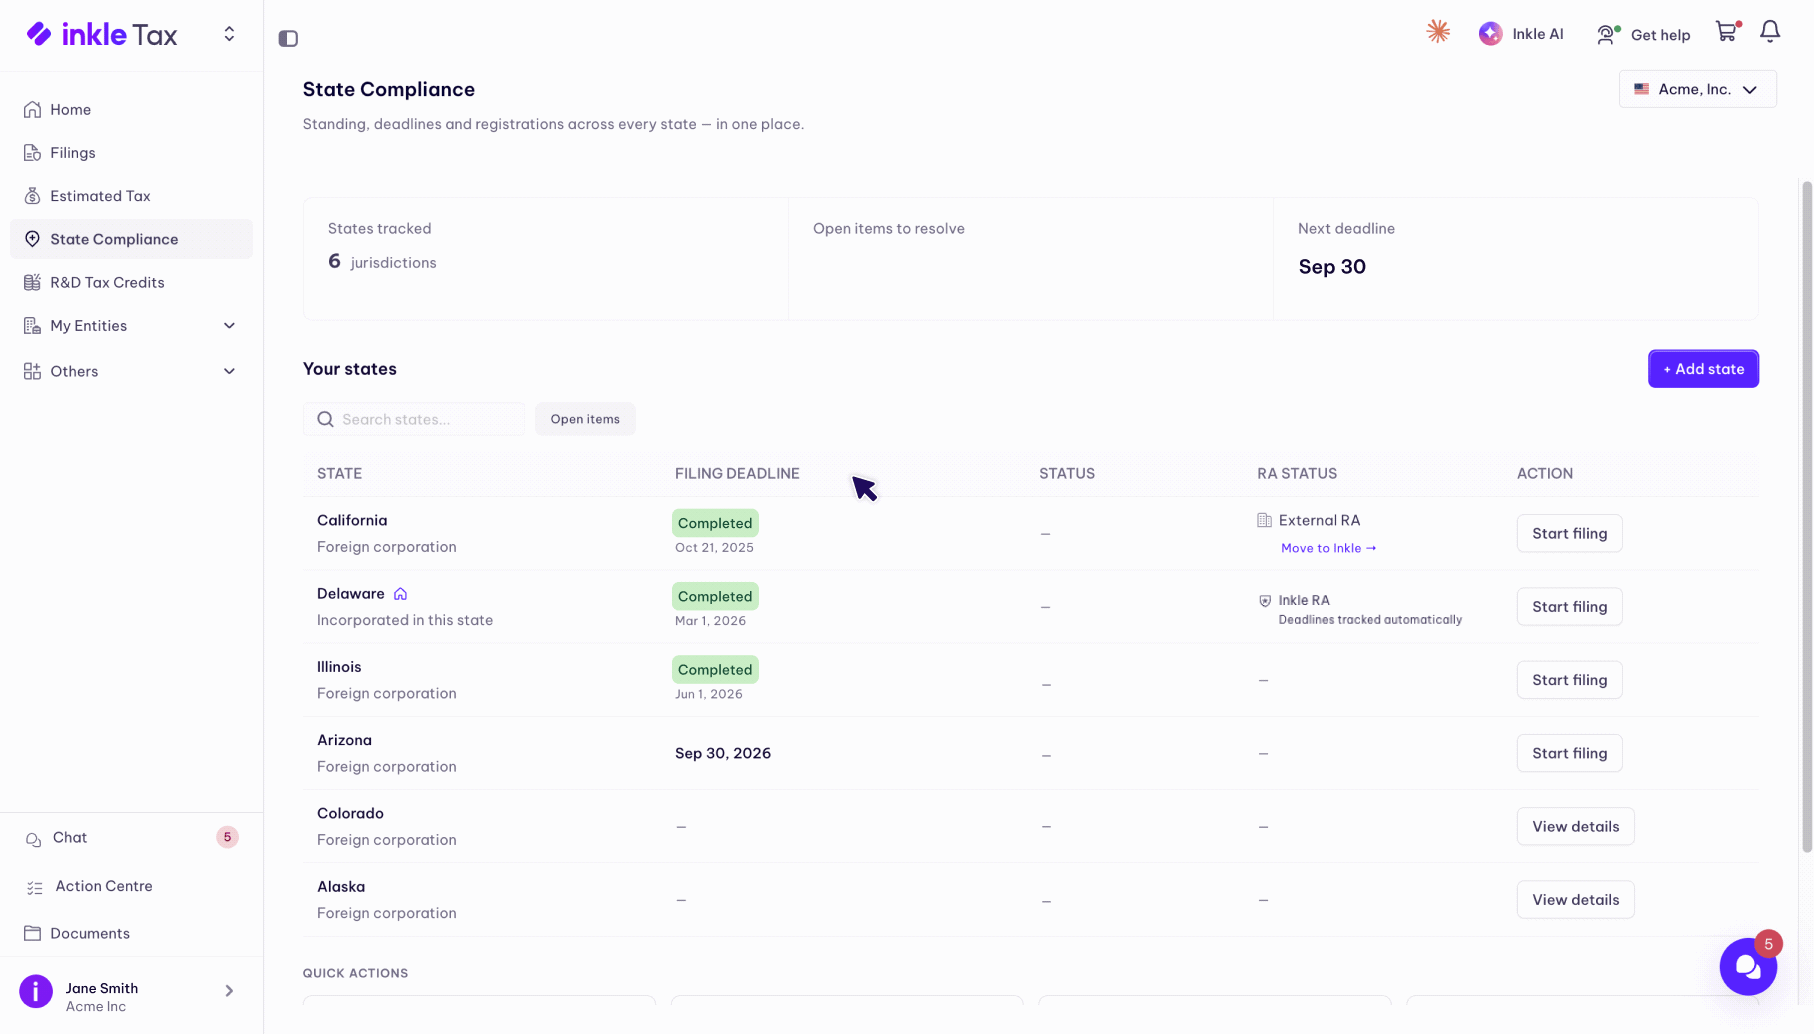Screen dimensions: 1814x1034
Task: Click the inkle Tax logo
Action: [102, 35]
